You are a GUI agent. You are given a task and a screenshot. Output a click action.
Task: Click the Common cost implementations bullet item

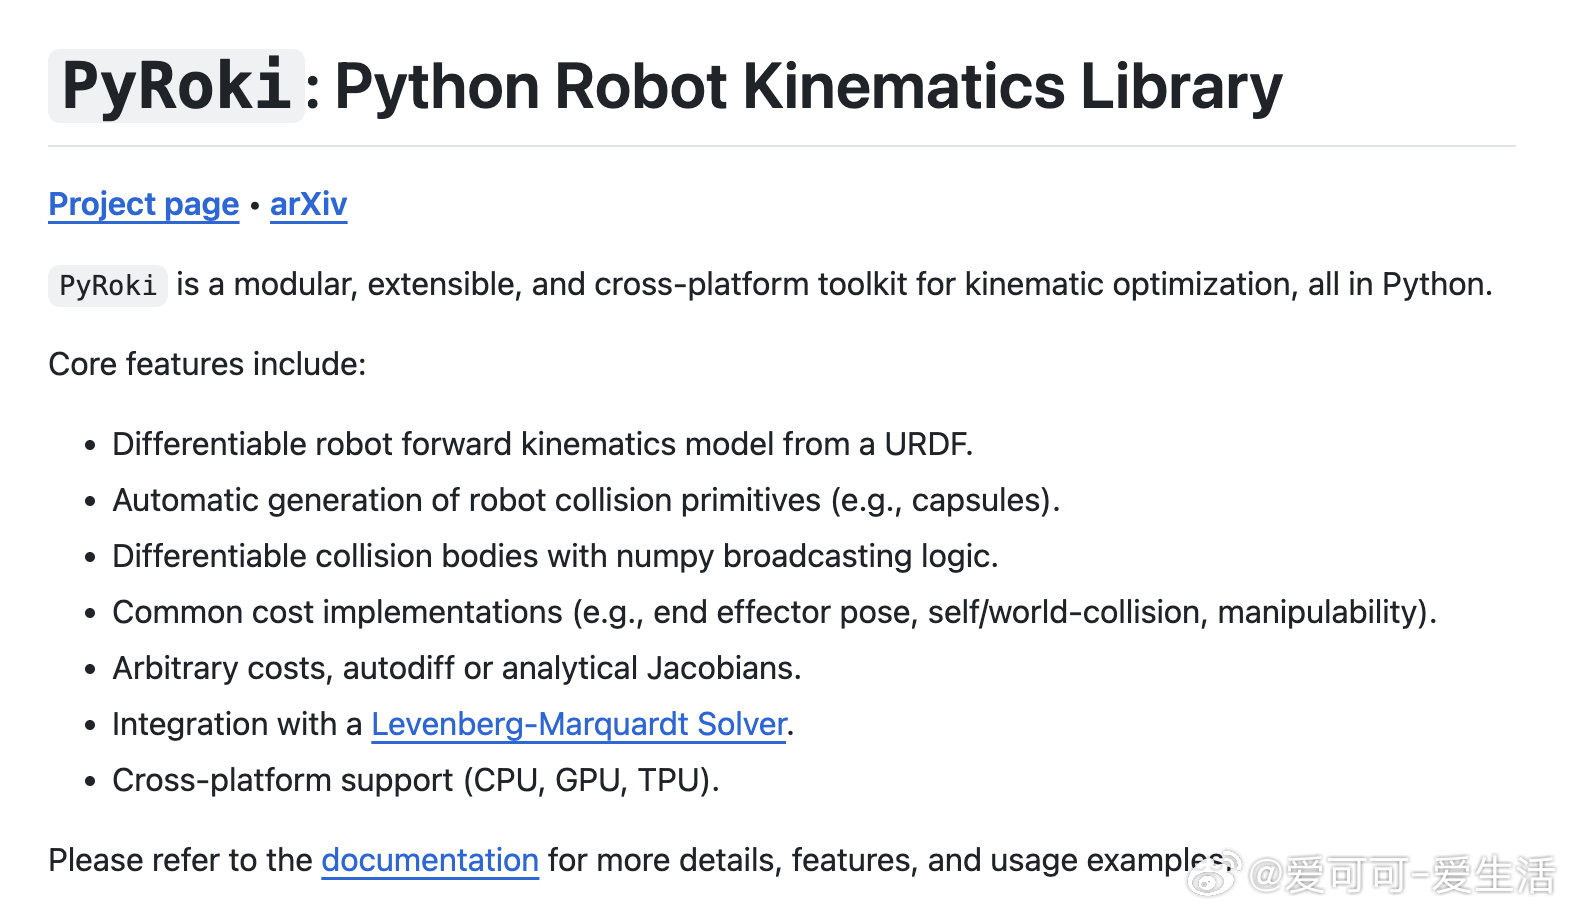(774, 612)
